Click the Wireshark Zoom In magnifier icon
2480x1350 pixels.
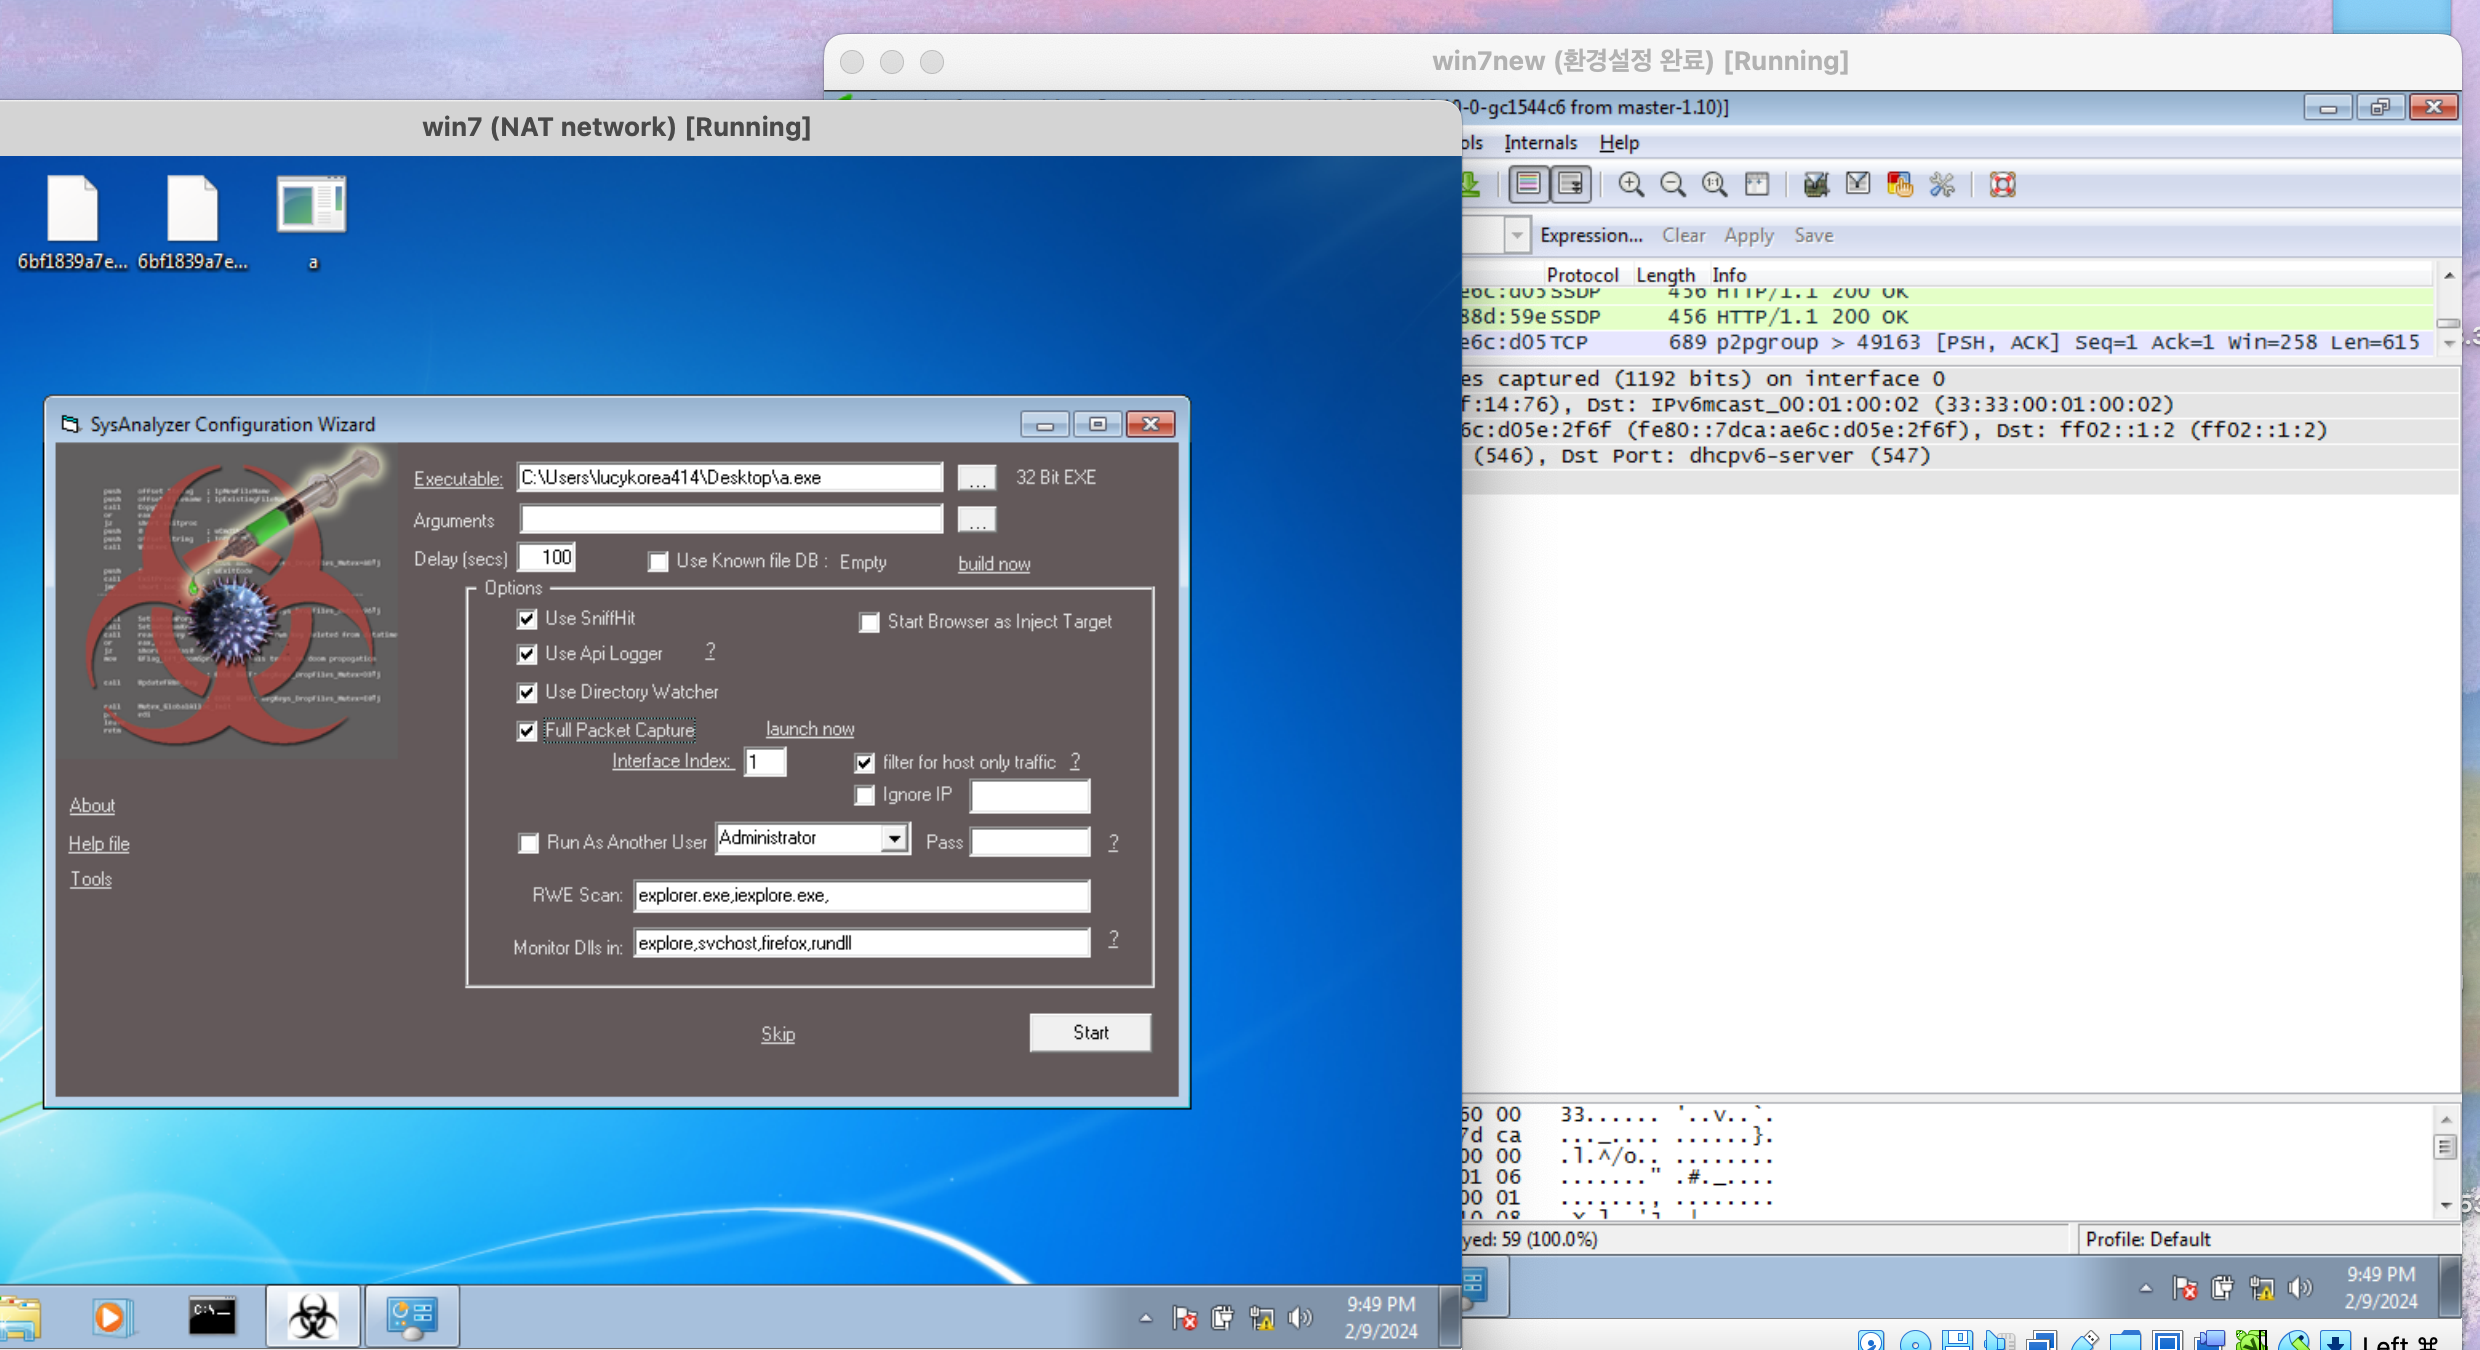tap(1631, 185)
